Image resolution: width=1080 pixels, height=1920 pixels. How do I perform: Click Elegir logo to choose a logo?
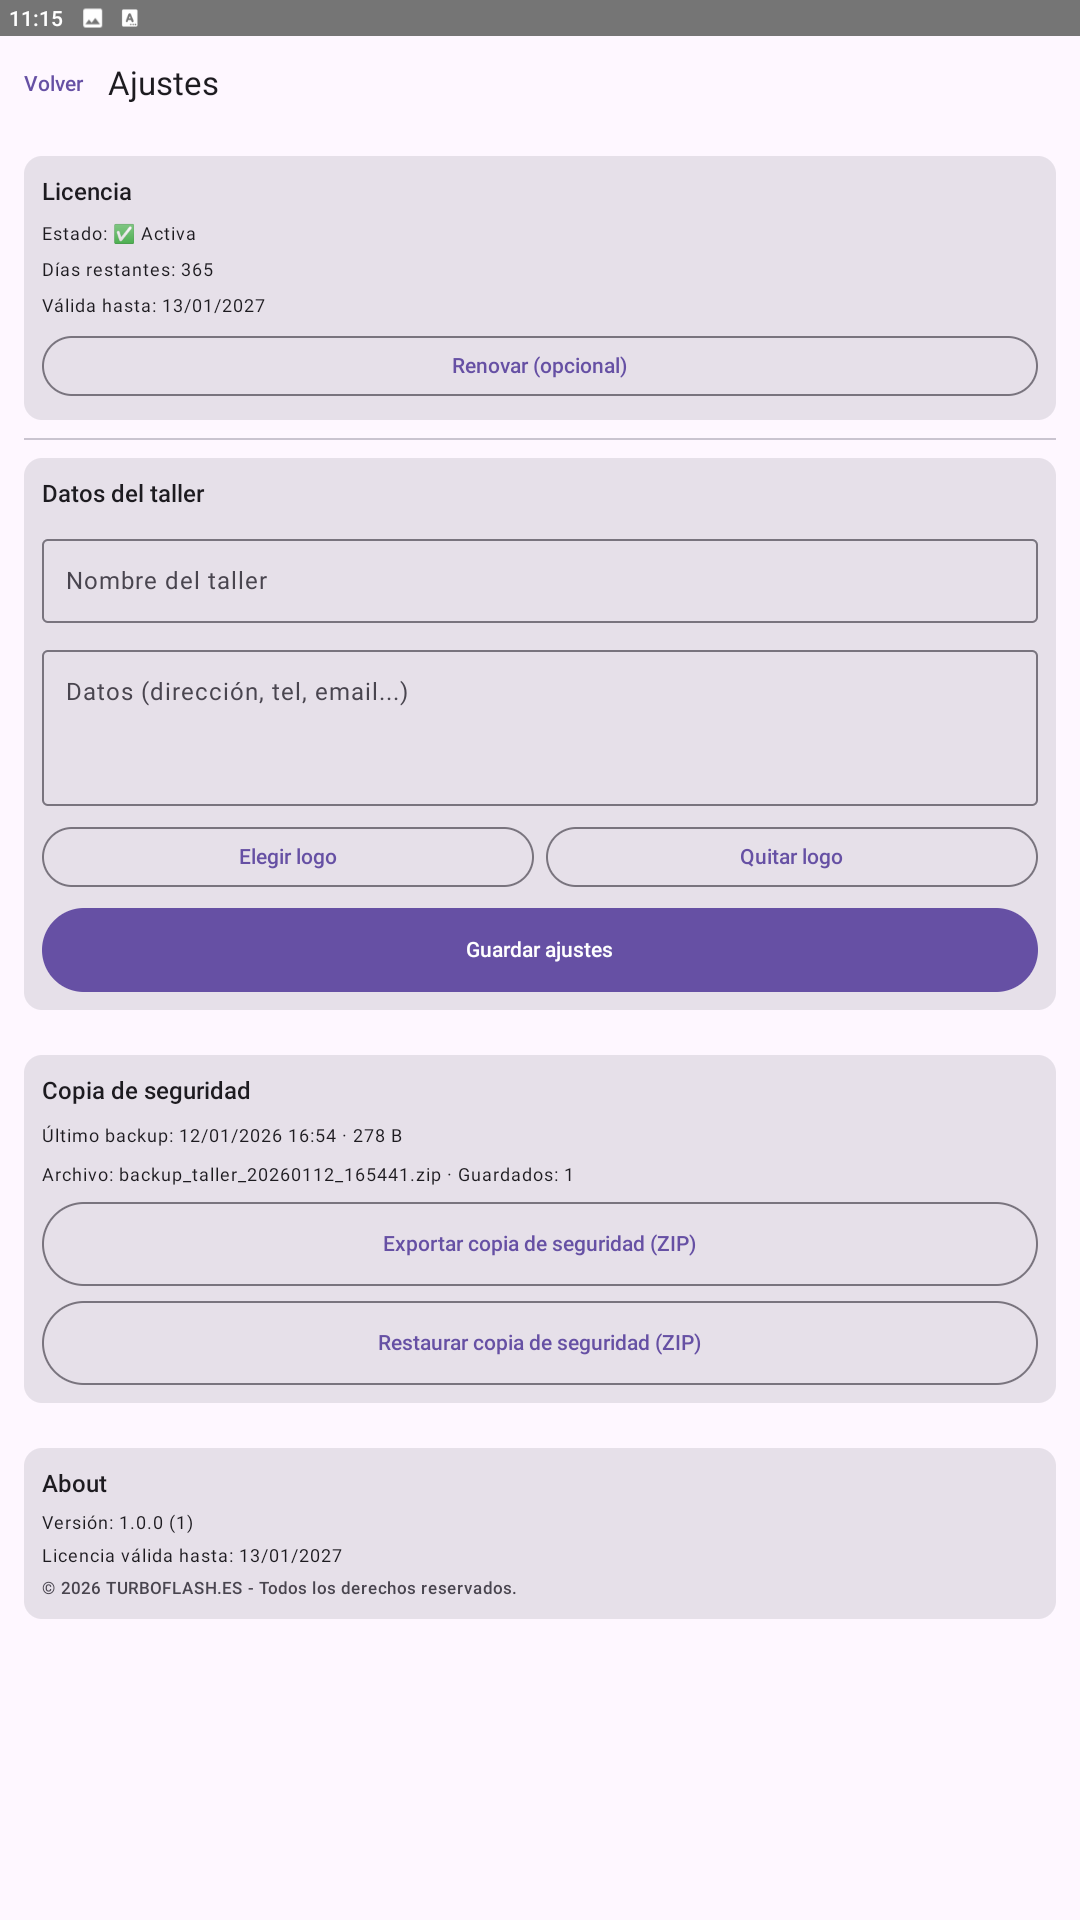[x=287, y=857]
